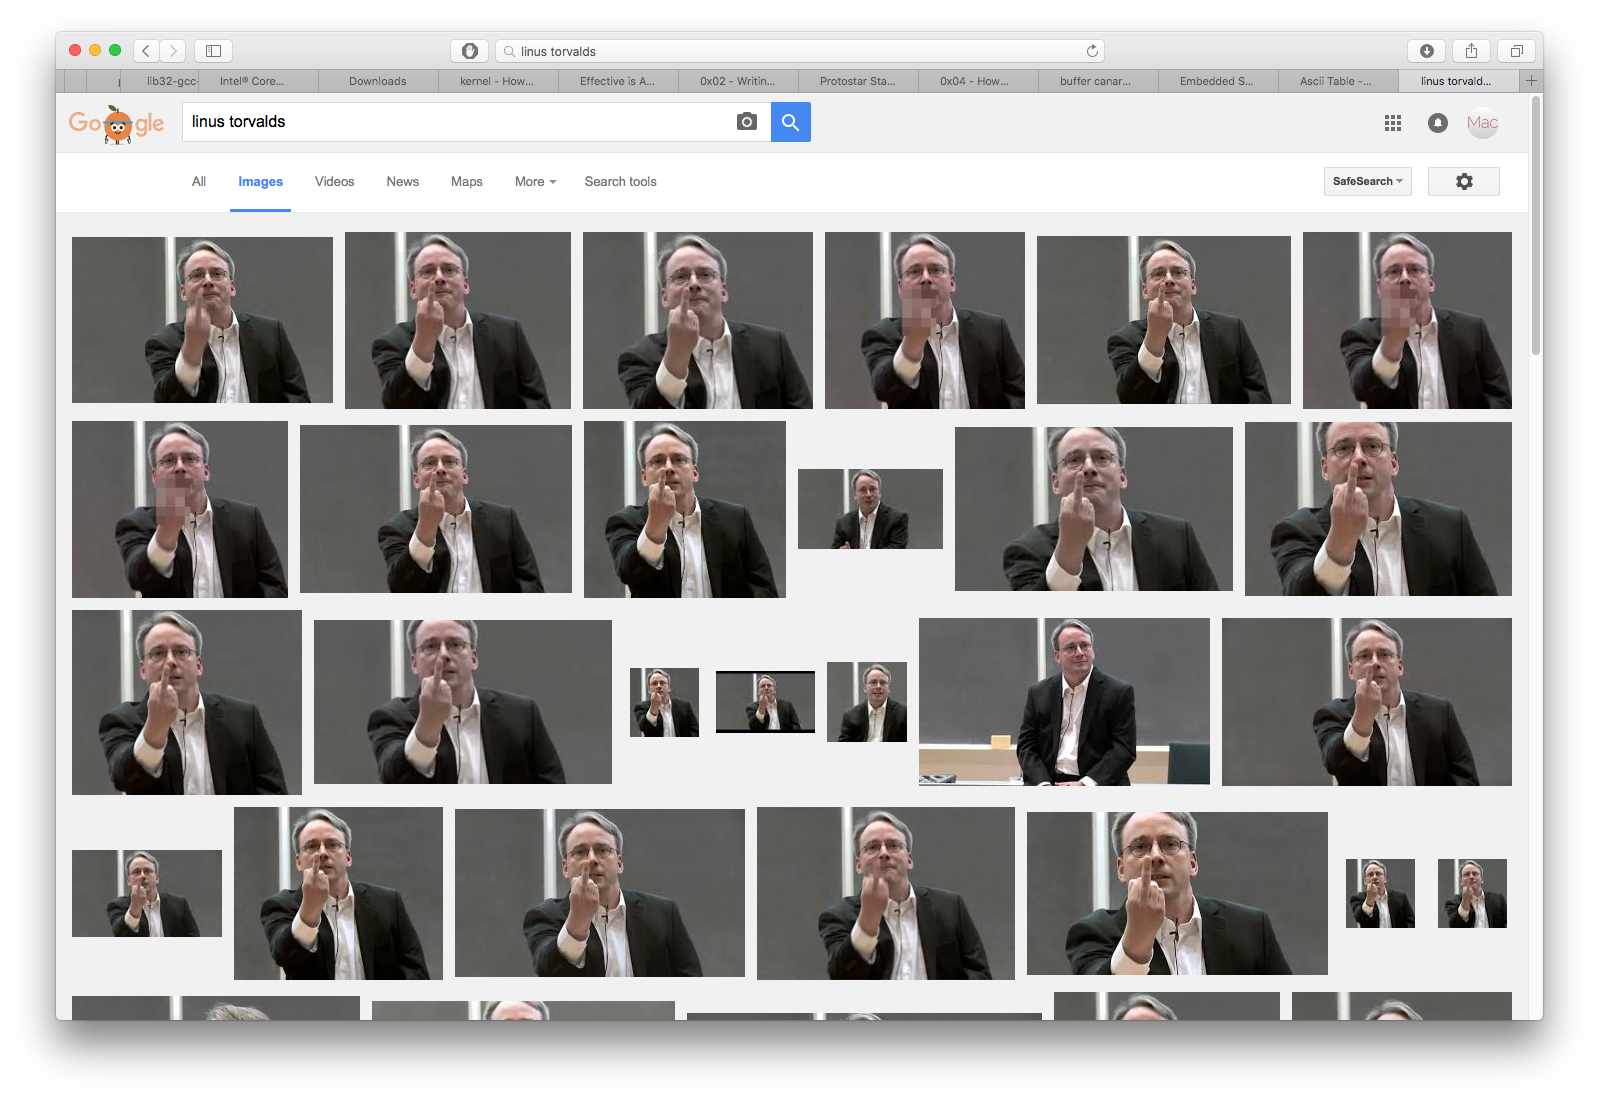The width and height of the screenshot is (1599, 1100).
Task: Switch to the Videos results tab
Action: (334, 182)
